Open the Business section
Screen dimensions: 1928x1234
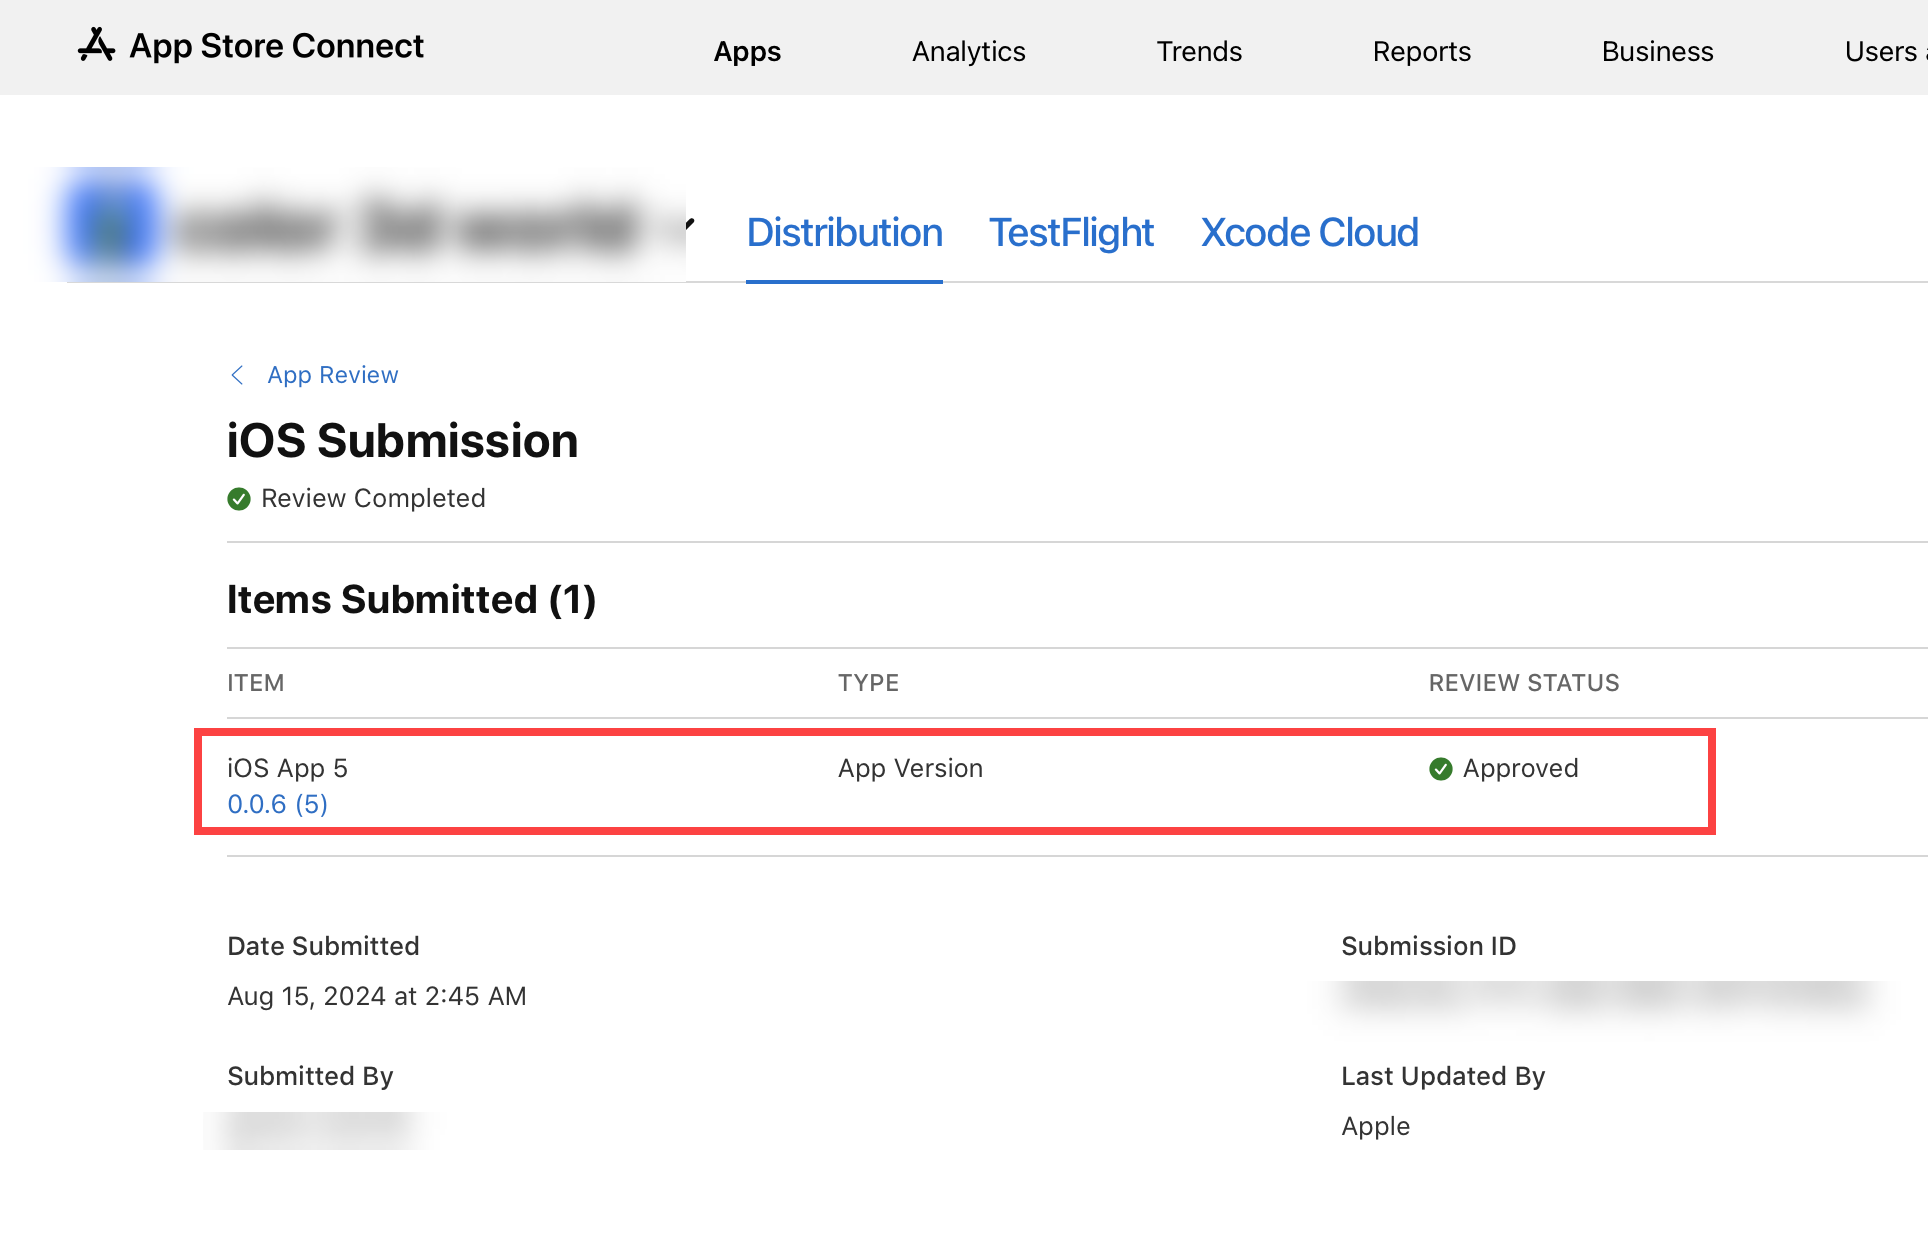click(x=1657, y=51)
